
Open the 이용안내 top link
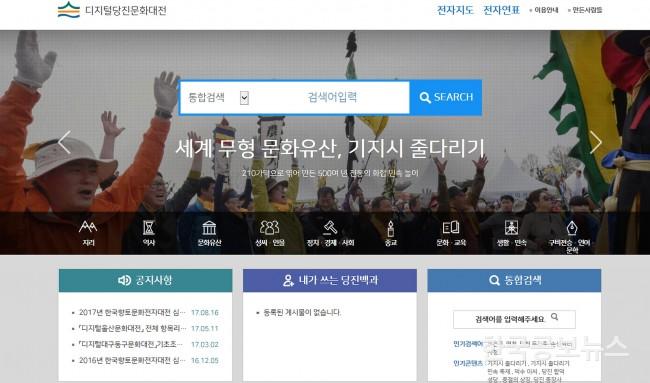[544, 10]
